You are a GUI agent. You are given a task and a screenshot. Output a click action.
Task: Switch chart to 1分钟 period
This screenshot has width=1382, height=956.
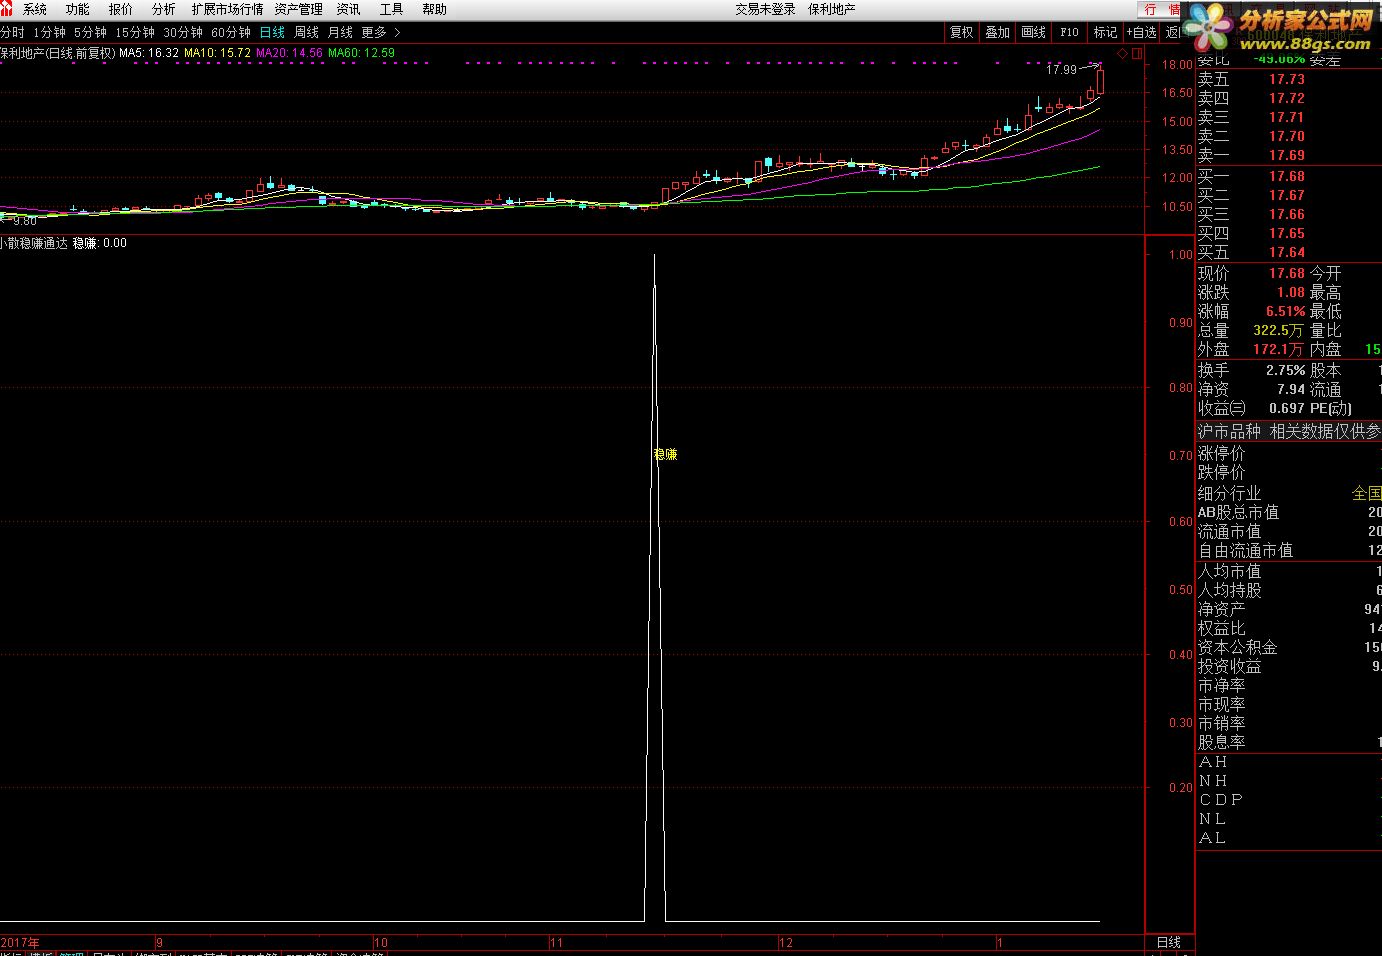[x=49, y=32]
